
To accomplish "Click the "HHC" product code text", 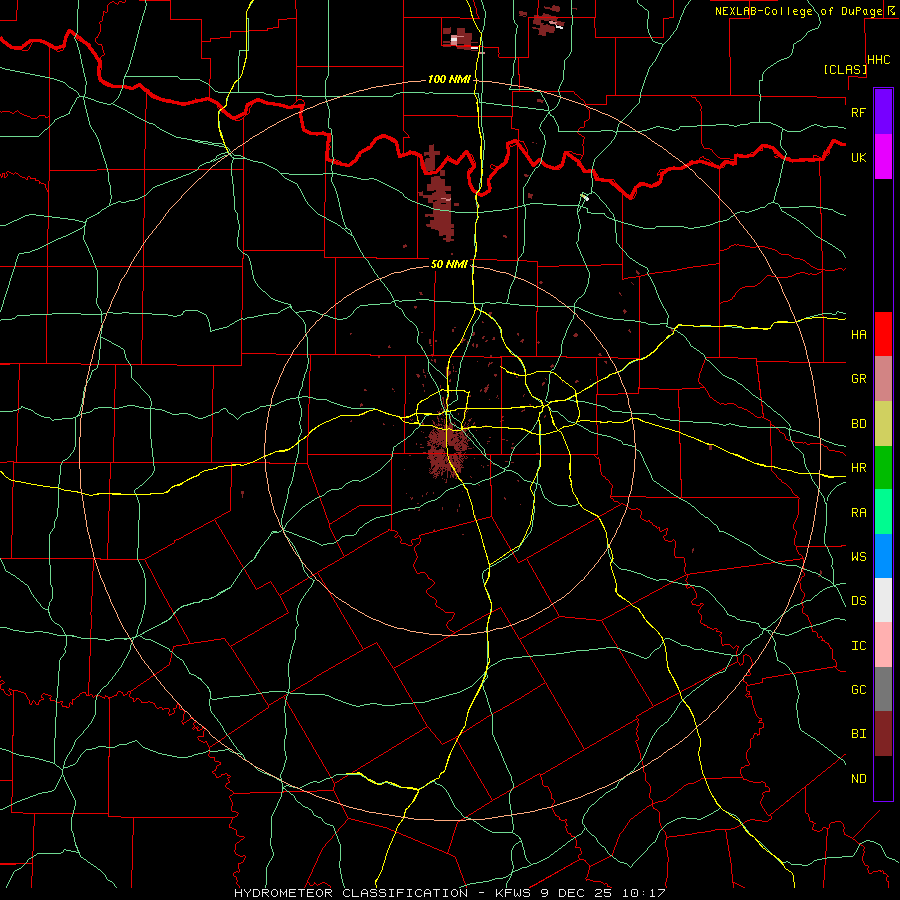I will tap(879, 60).
